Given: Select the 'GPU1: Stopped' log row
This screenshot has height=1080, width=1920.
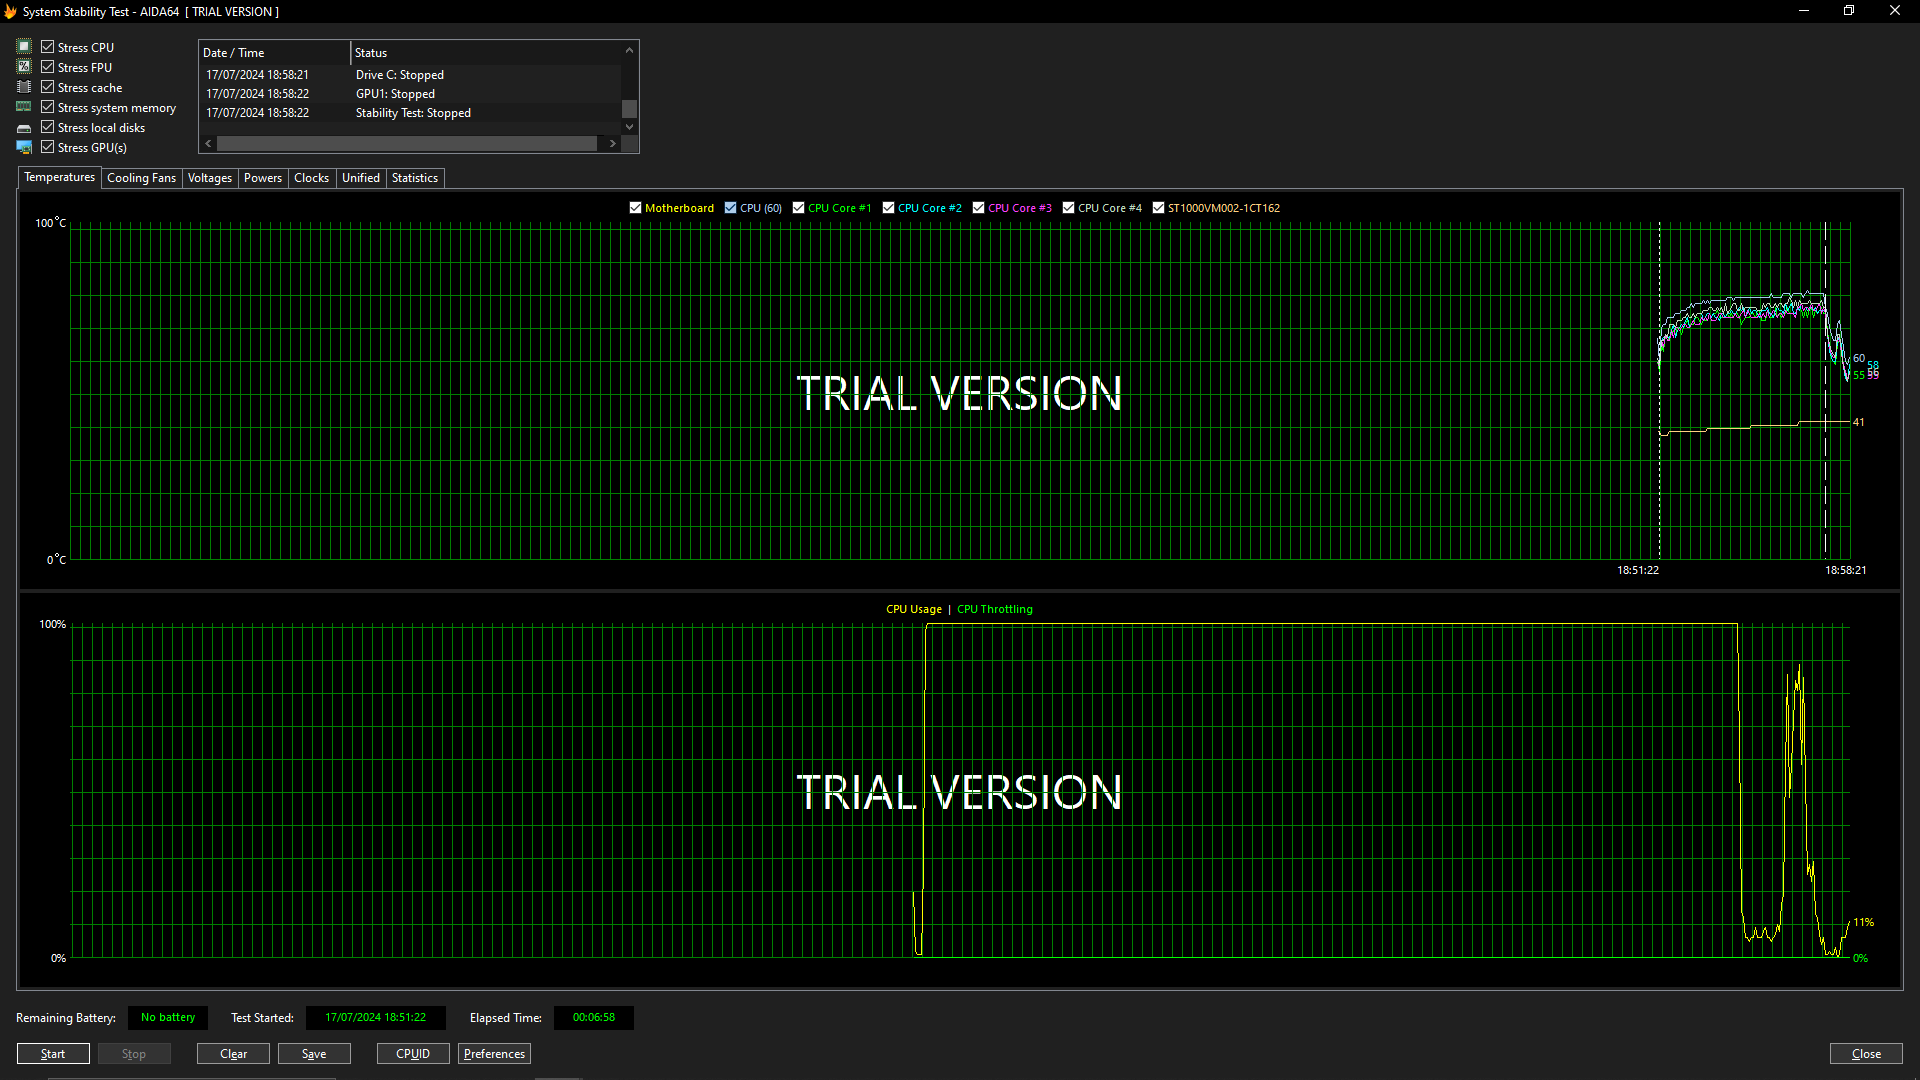Looking at the screenshot, I should (x=410, y=94).
